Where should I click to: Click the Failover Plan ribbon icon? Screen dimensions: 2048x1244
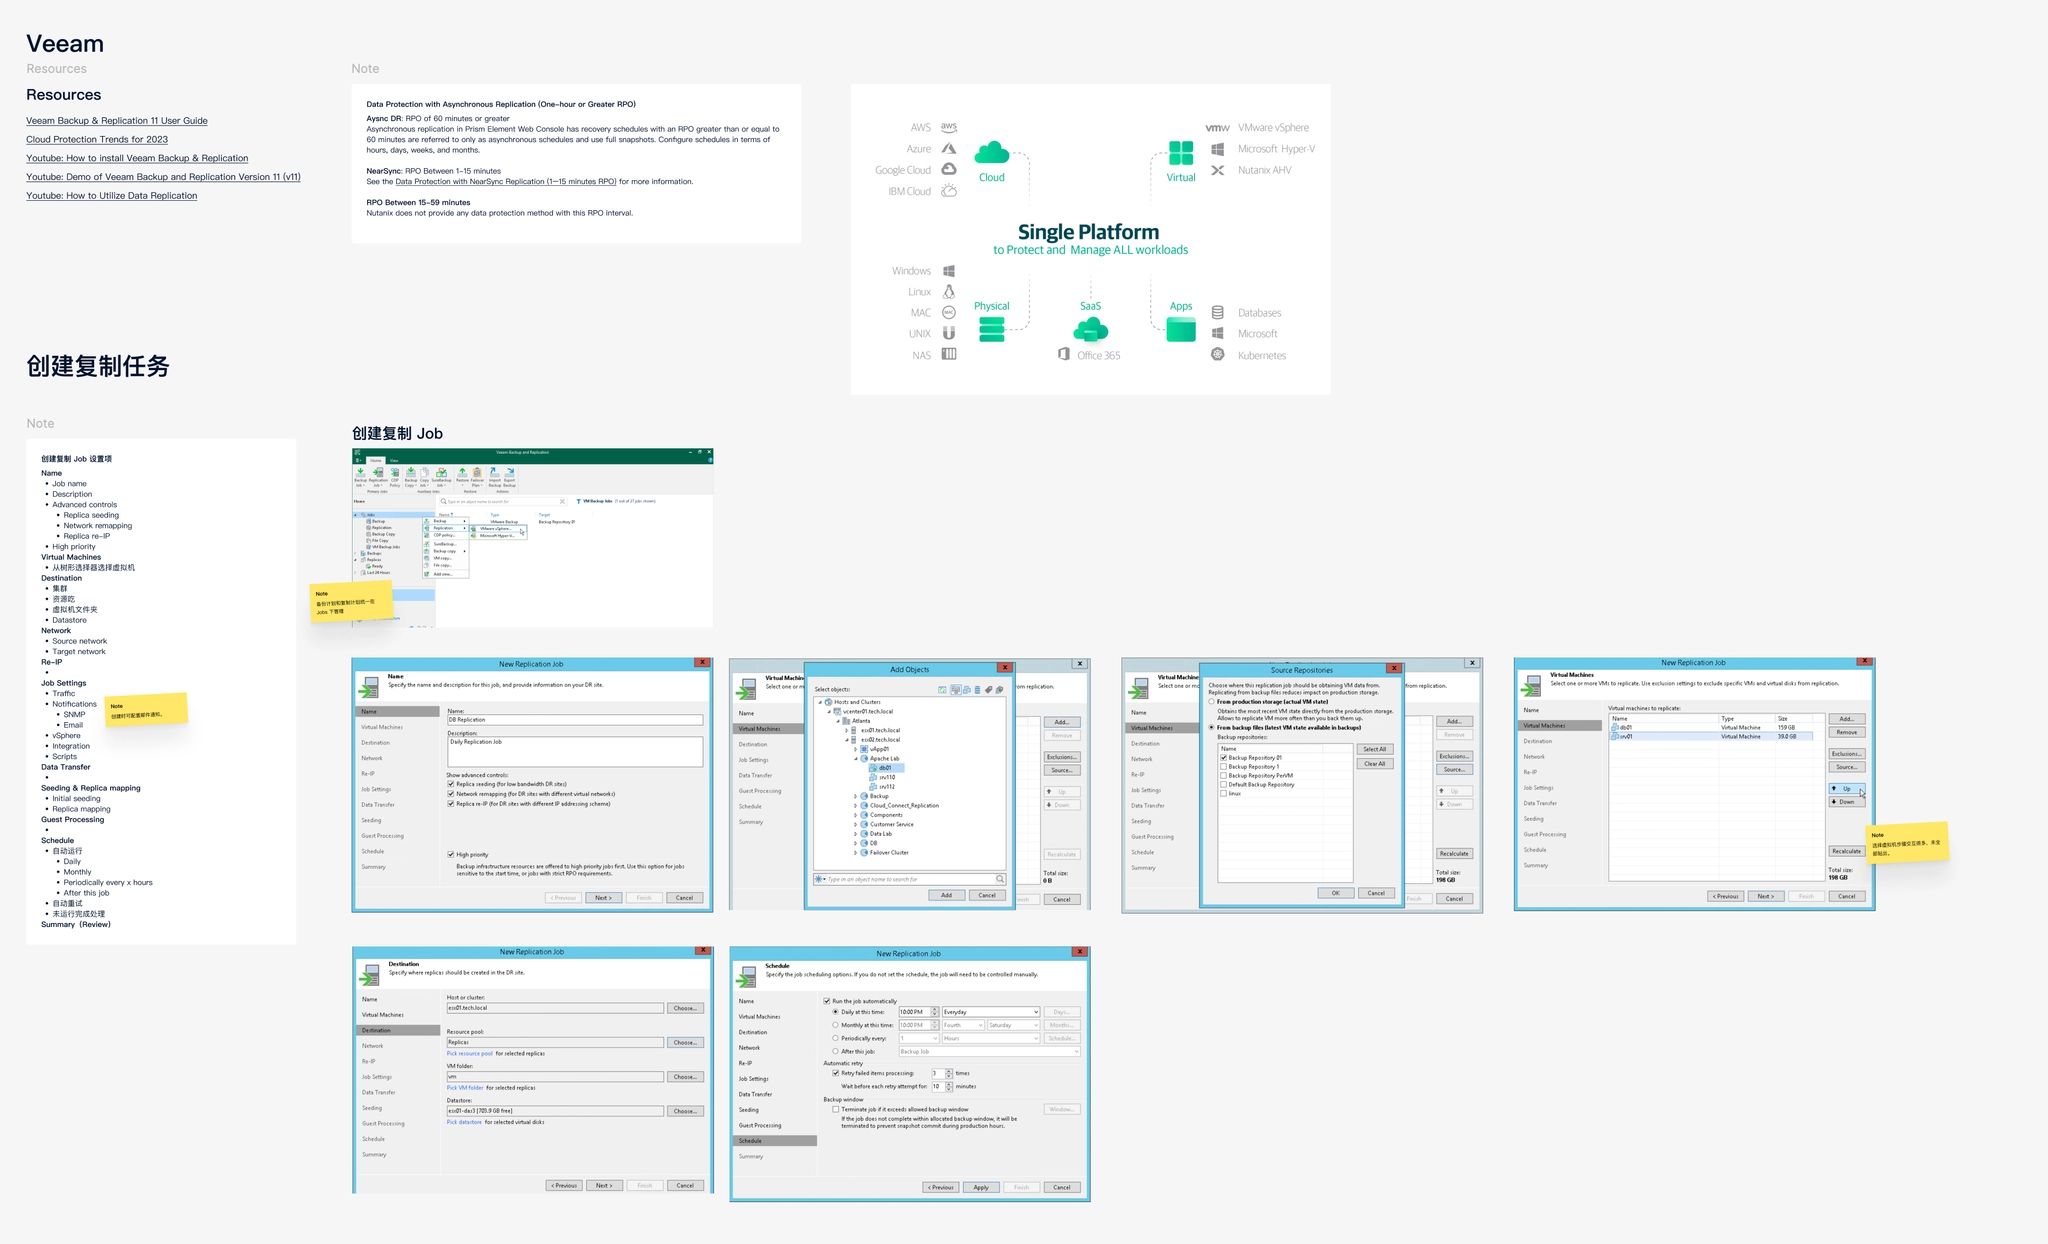point(477,473)
